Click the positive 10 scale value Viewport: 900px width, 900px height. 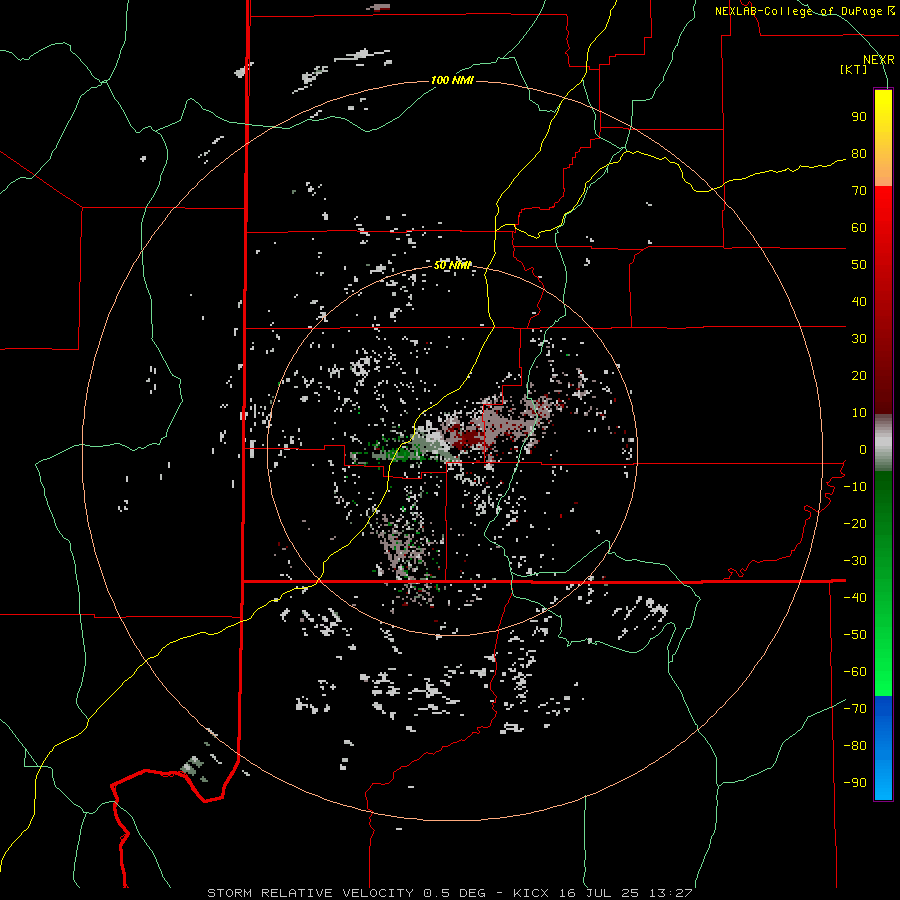click(x=859, y=413)
